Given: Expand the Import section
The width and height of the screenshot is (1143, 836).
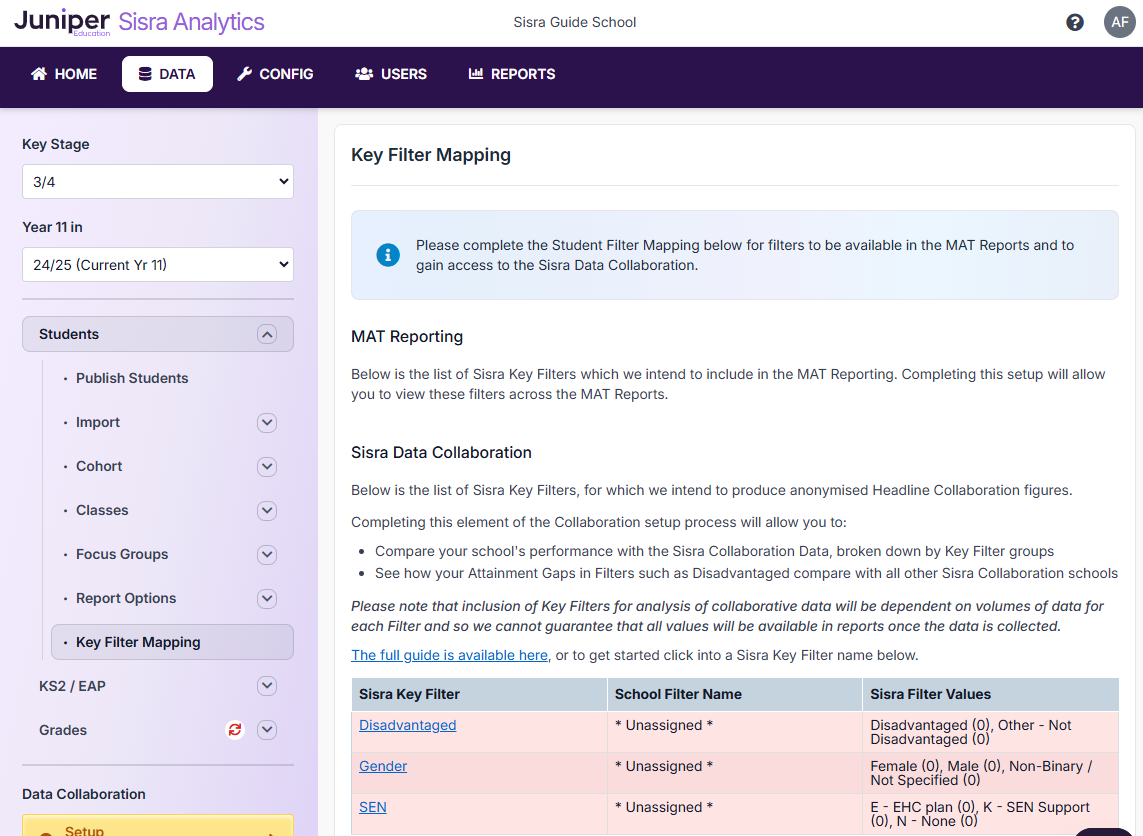Looking at the screenshot, I should tap(266, 422).
